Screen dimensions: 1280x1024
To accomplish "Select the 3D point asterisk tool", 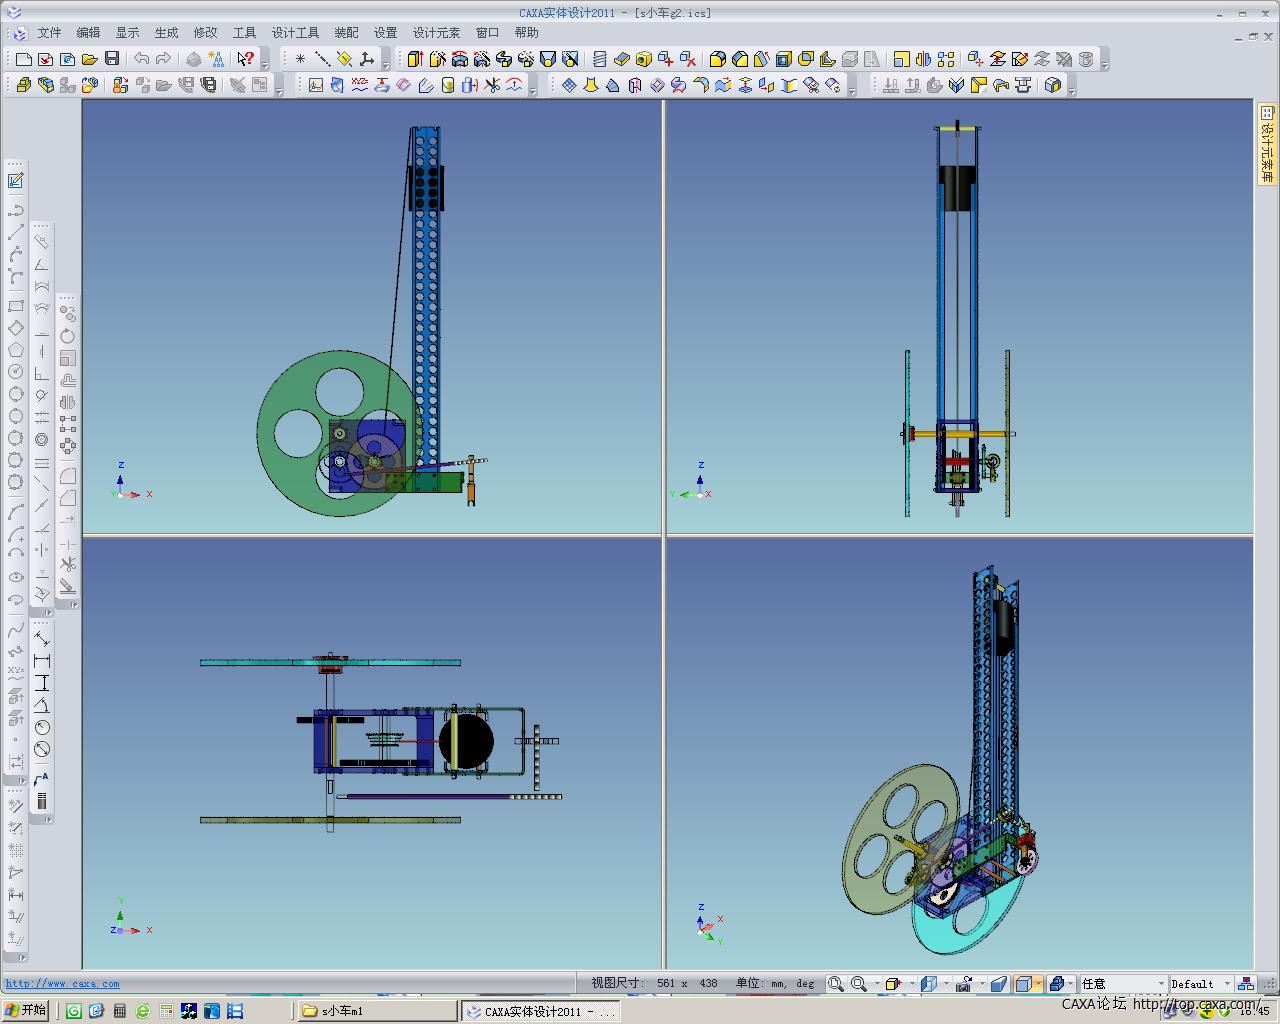I will 300,59.
